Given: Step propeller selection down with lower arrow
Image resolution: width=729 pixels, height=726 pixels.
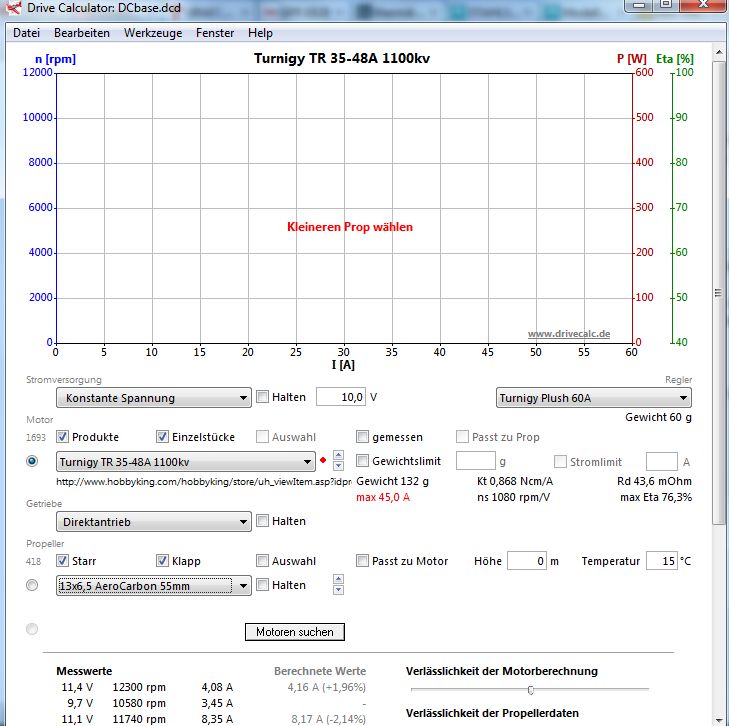Looking at the screenshot, I should coord(338,590).
